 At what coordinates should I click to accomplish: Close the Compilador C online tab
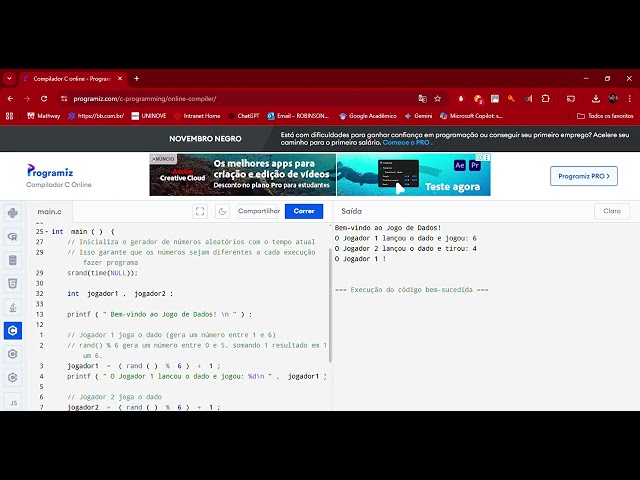120,78
